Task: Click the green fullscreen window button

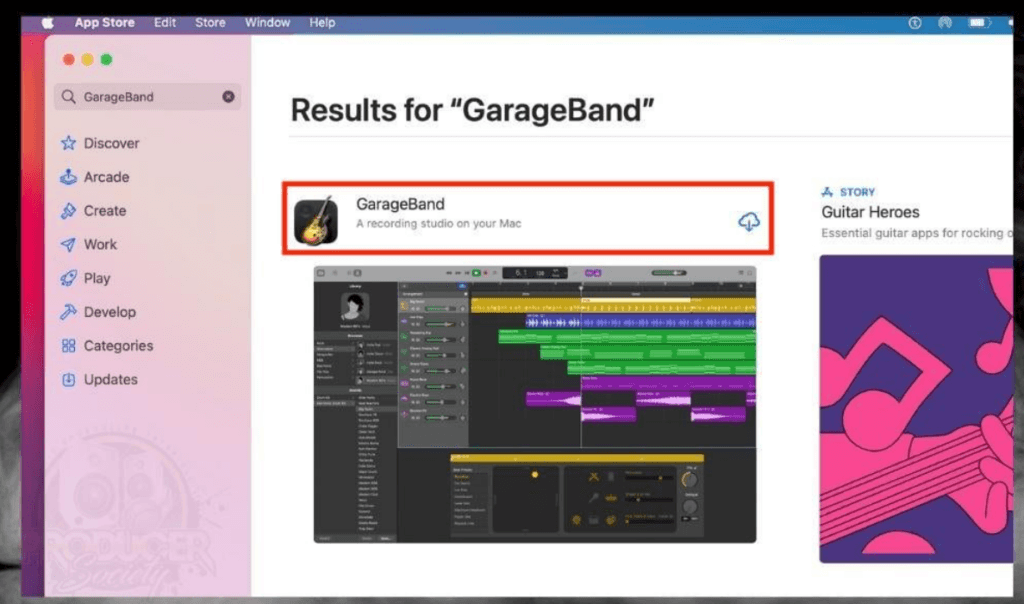Action: pos(106,59)
